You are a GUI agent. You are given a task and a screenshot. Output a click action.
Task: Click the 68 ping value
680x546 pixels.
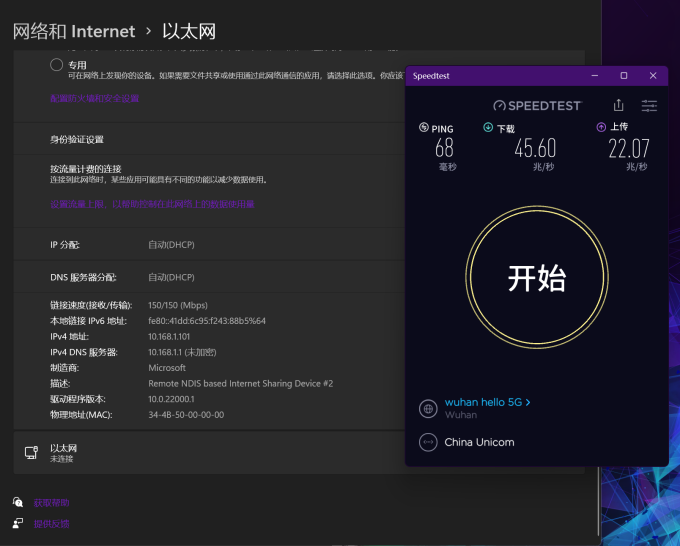tap(445, 148)
